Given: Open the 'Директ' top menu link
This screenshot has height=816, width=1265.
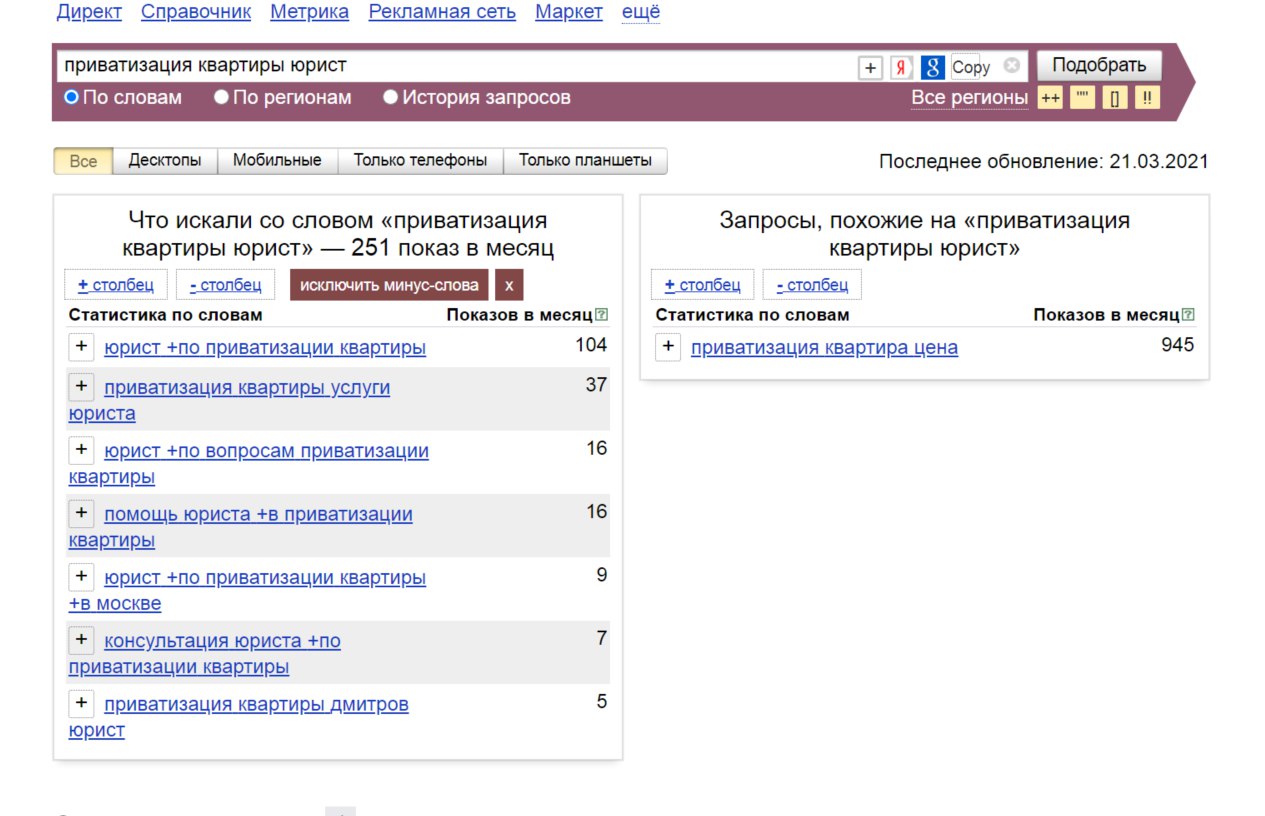Looking at the screenshot, I should tap(89, 12).
